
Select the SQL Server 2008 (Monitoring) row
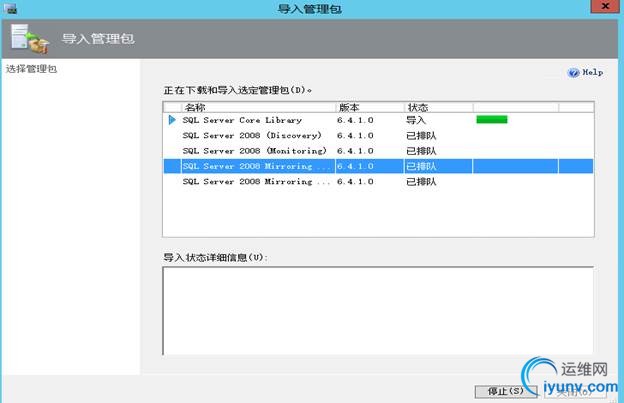[x=378, y=151]
